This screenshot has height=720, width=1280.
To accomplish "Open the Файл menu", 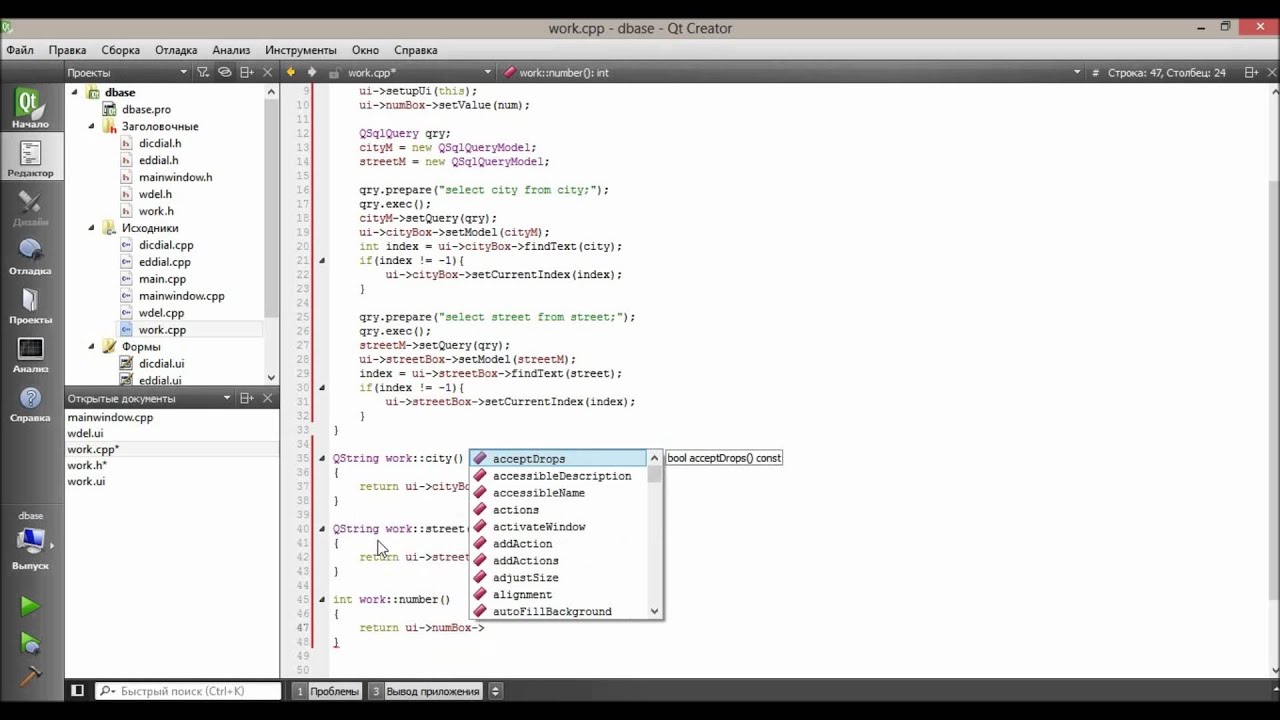I will tap(20, 50).
